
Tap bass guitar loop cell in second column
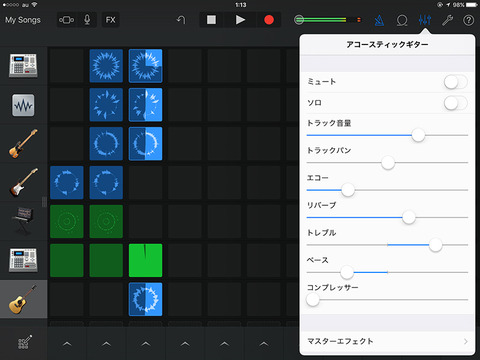tap(106, 144)
